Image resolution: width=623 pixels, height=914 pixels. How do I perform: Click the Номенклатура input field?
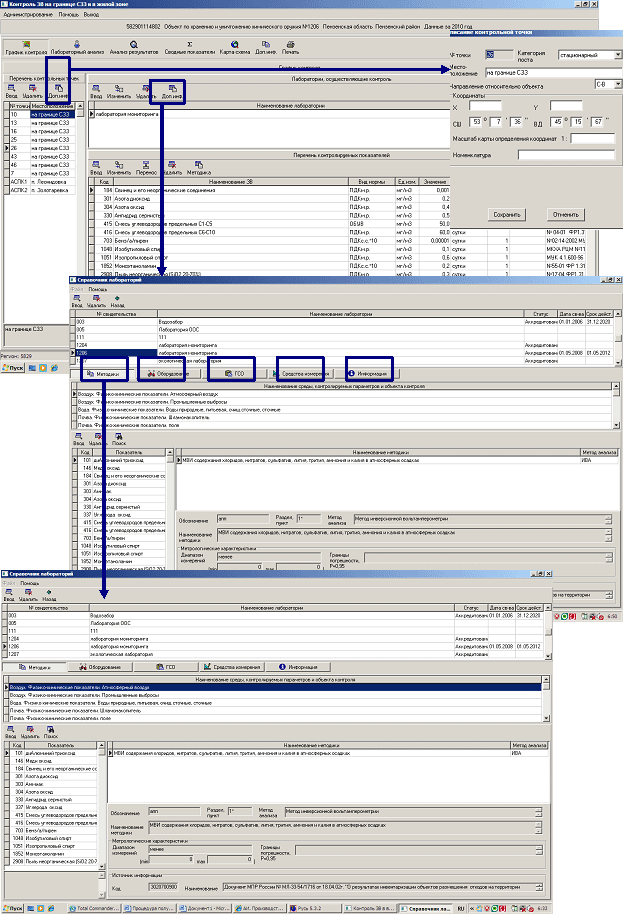tap(566, 155)
